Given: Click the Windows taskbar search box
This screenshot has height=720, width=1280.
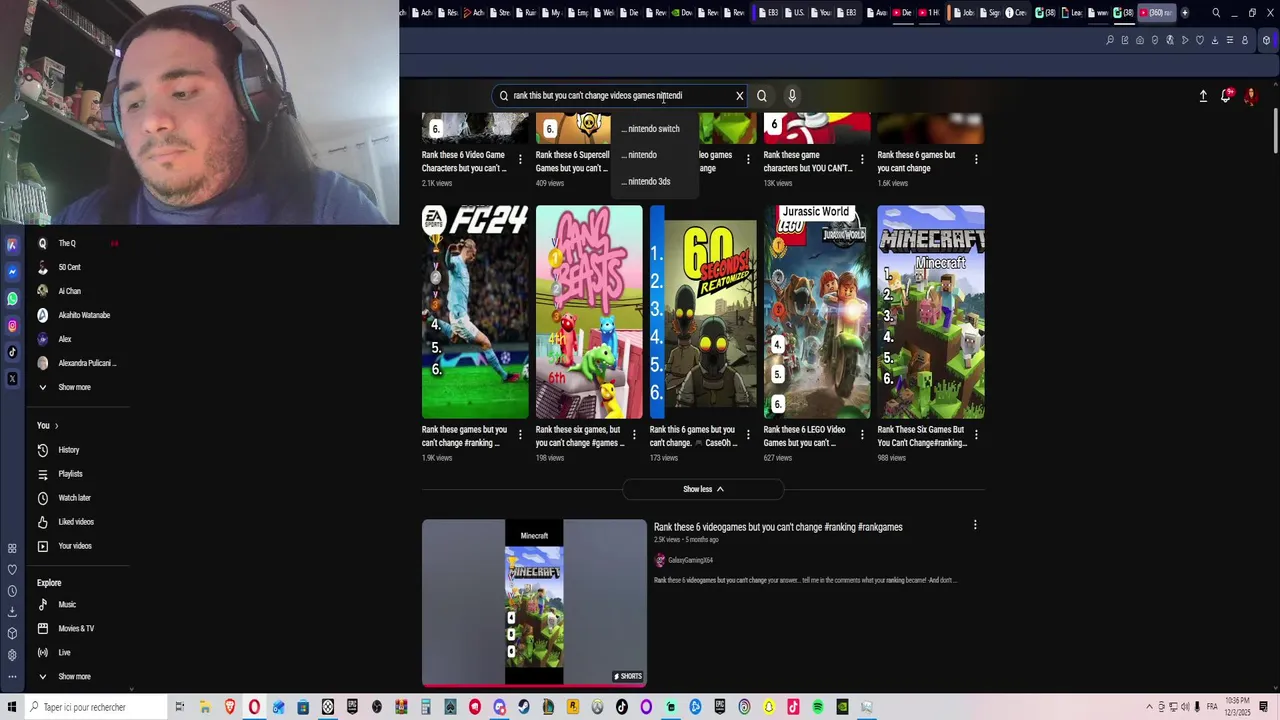Looking at the screenshot, I should (97, 707).
